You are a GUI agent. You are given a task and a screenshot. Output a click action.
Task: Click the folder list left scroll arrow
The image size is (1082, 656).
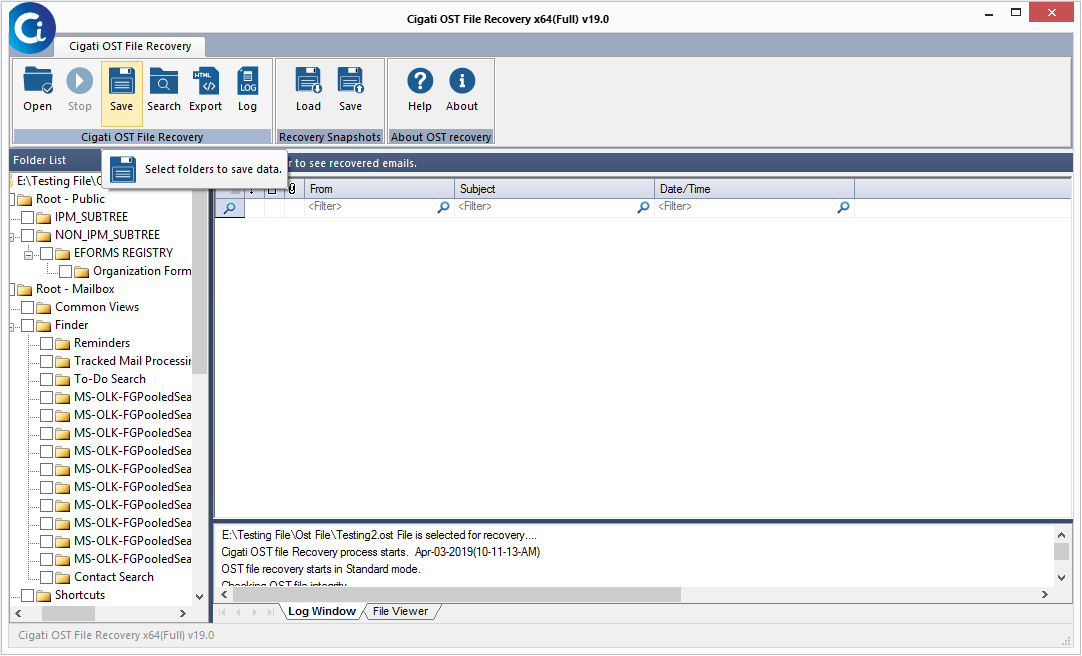pos(19,613)
